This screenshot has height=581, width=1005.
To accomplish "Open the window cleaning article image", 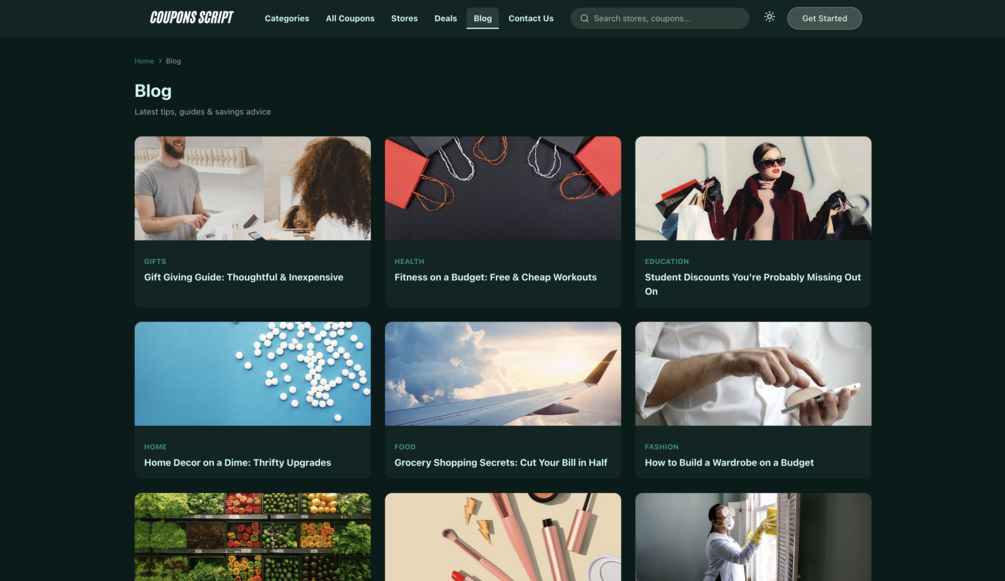I will (753, 537).
